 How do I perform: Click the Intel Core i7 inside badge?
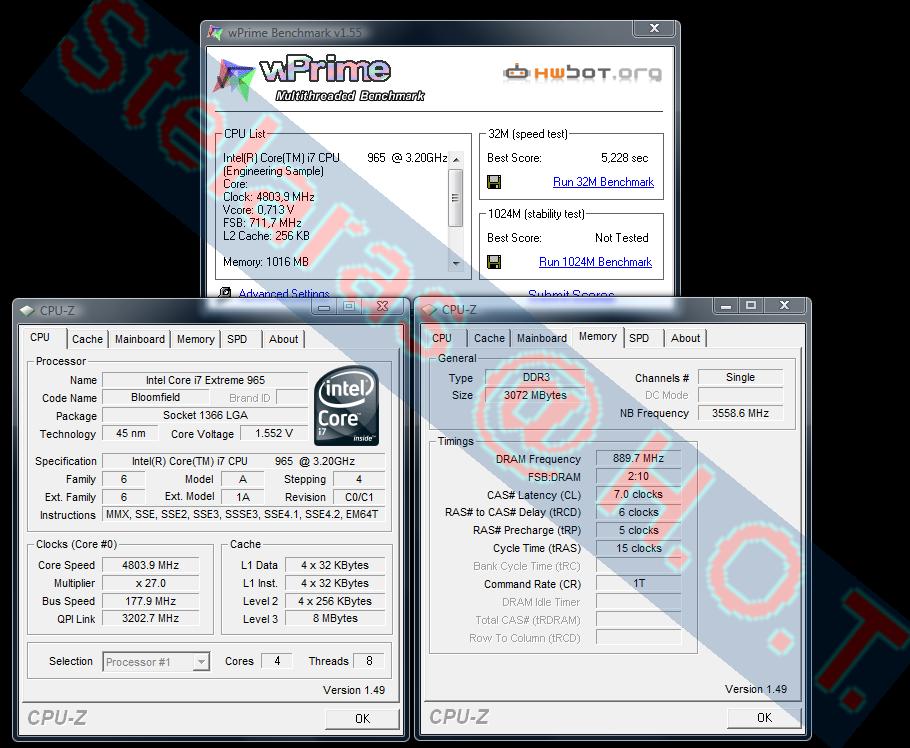(346, 406)
